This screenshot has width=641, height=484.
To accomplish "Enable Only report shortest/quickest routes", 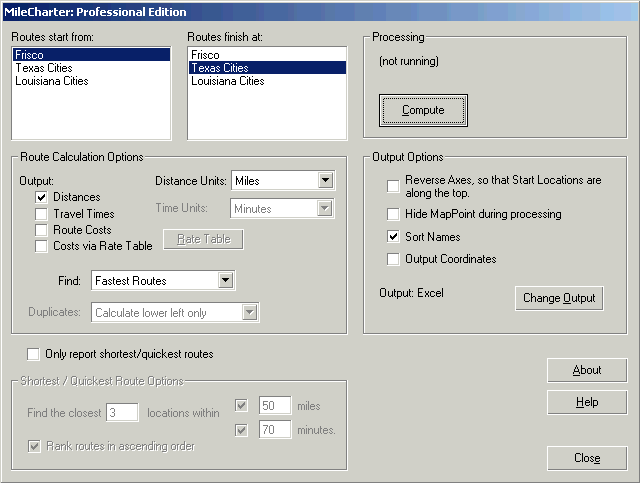I will [33, 354].
